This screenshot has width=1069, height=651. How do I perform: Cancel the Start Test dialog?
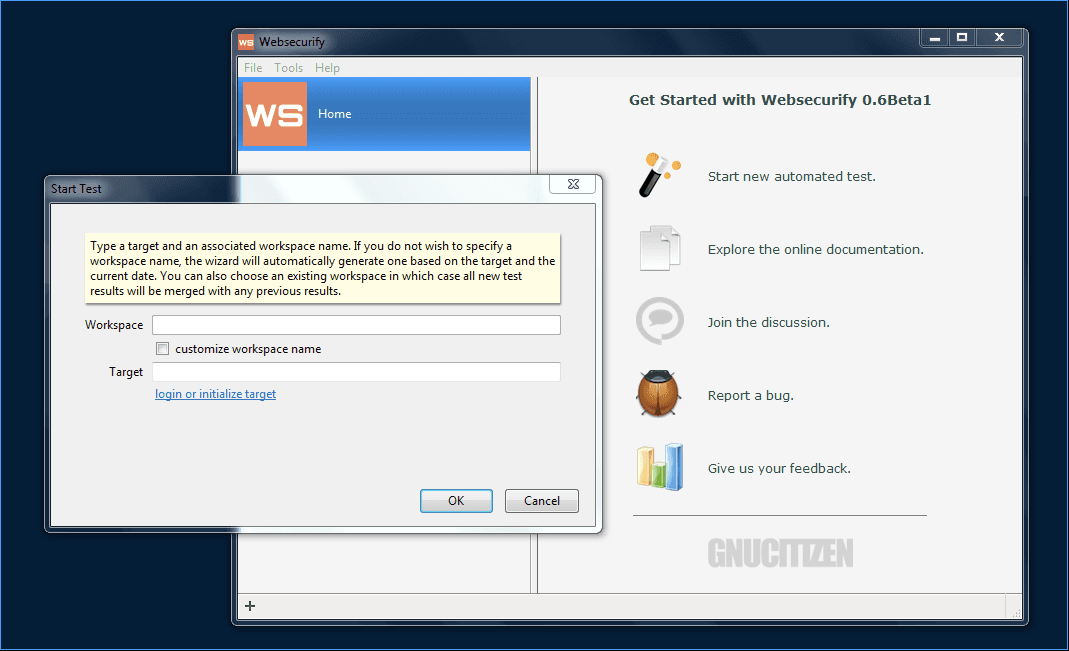(x=542, y=501)
